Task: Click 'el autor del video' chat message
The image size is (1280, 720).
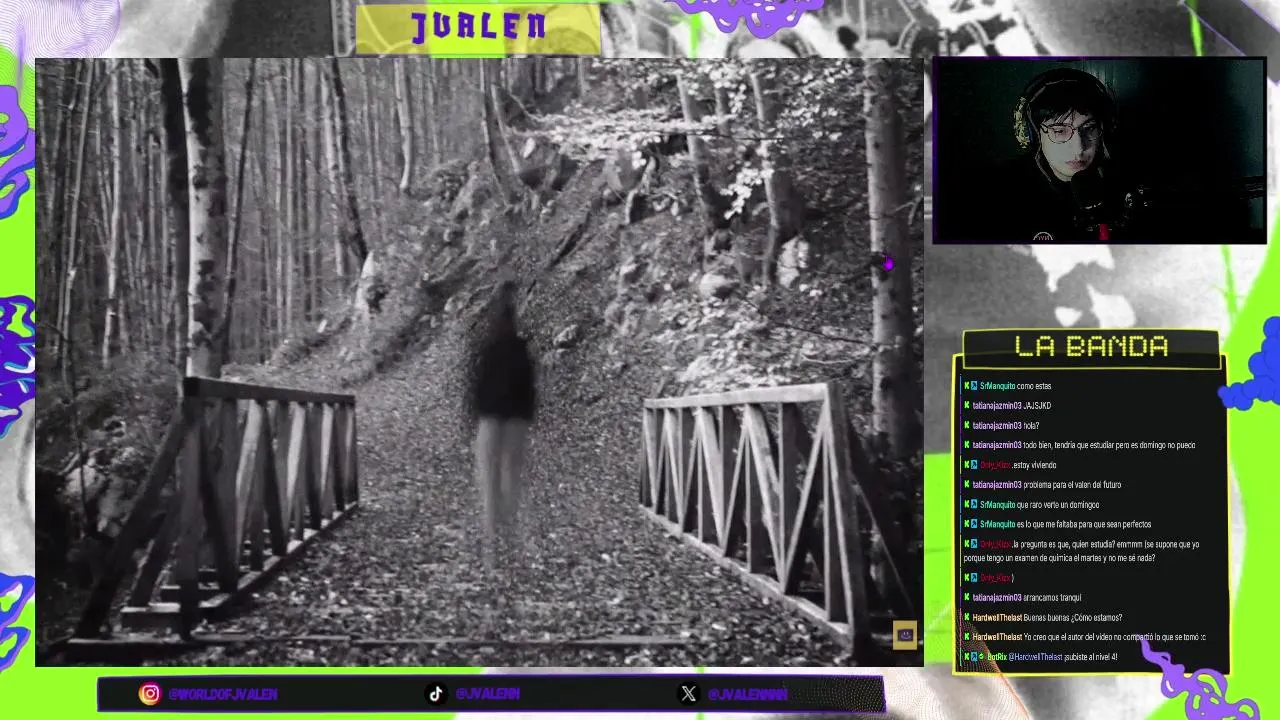Action: click(1085, 637)
